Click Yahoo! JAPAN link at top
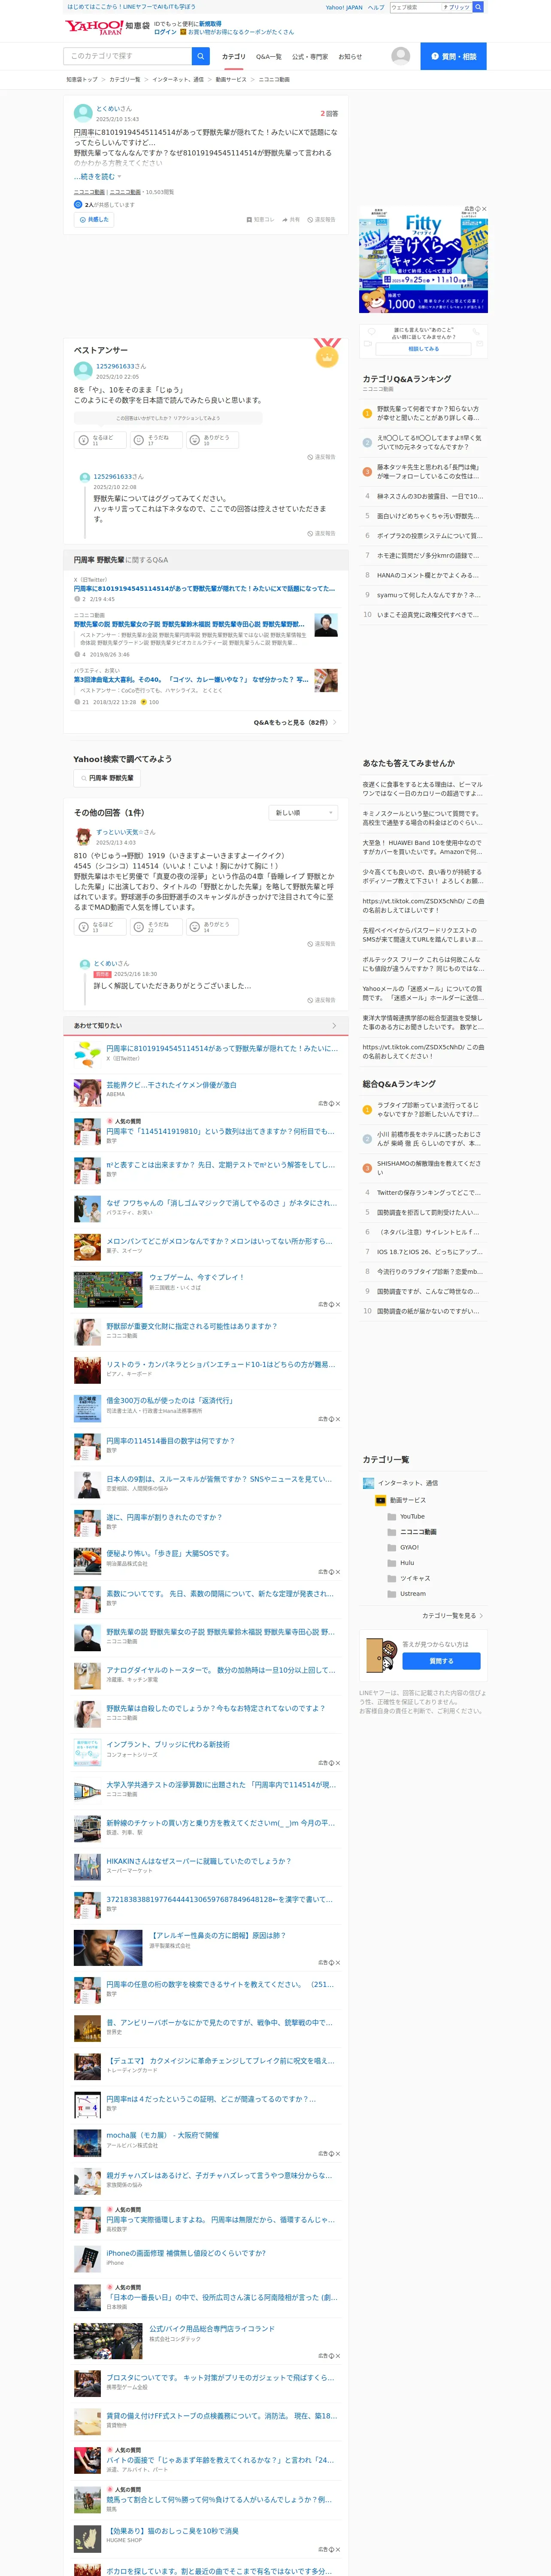Viewport: 551px width, 2576px height. click(344, 7)
